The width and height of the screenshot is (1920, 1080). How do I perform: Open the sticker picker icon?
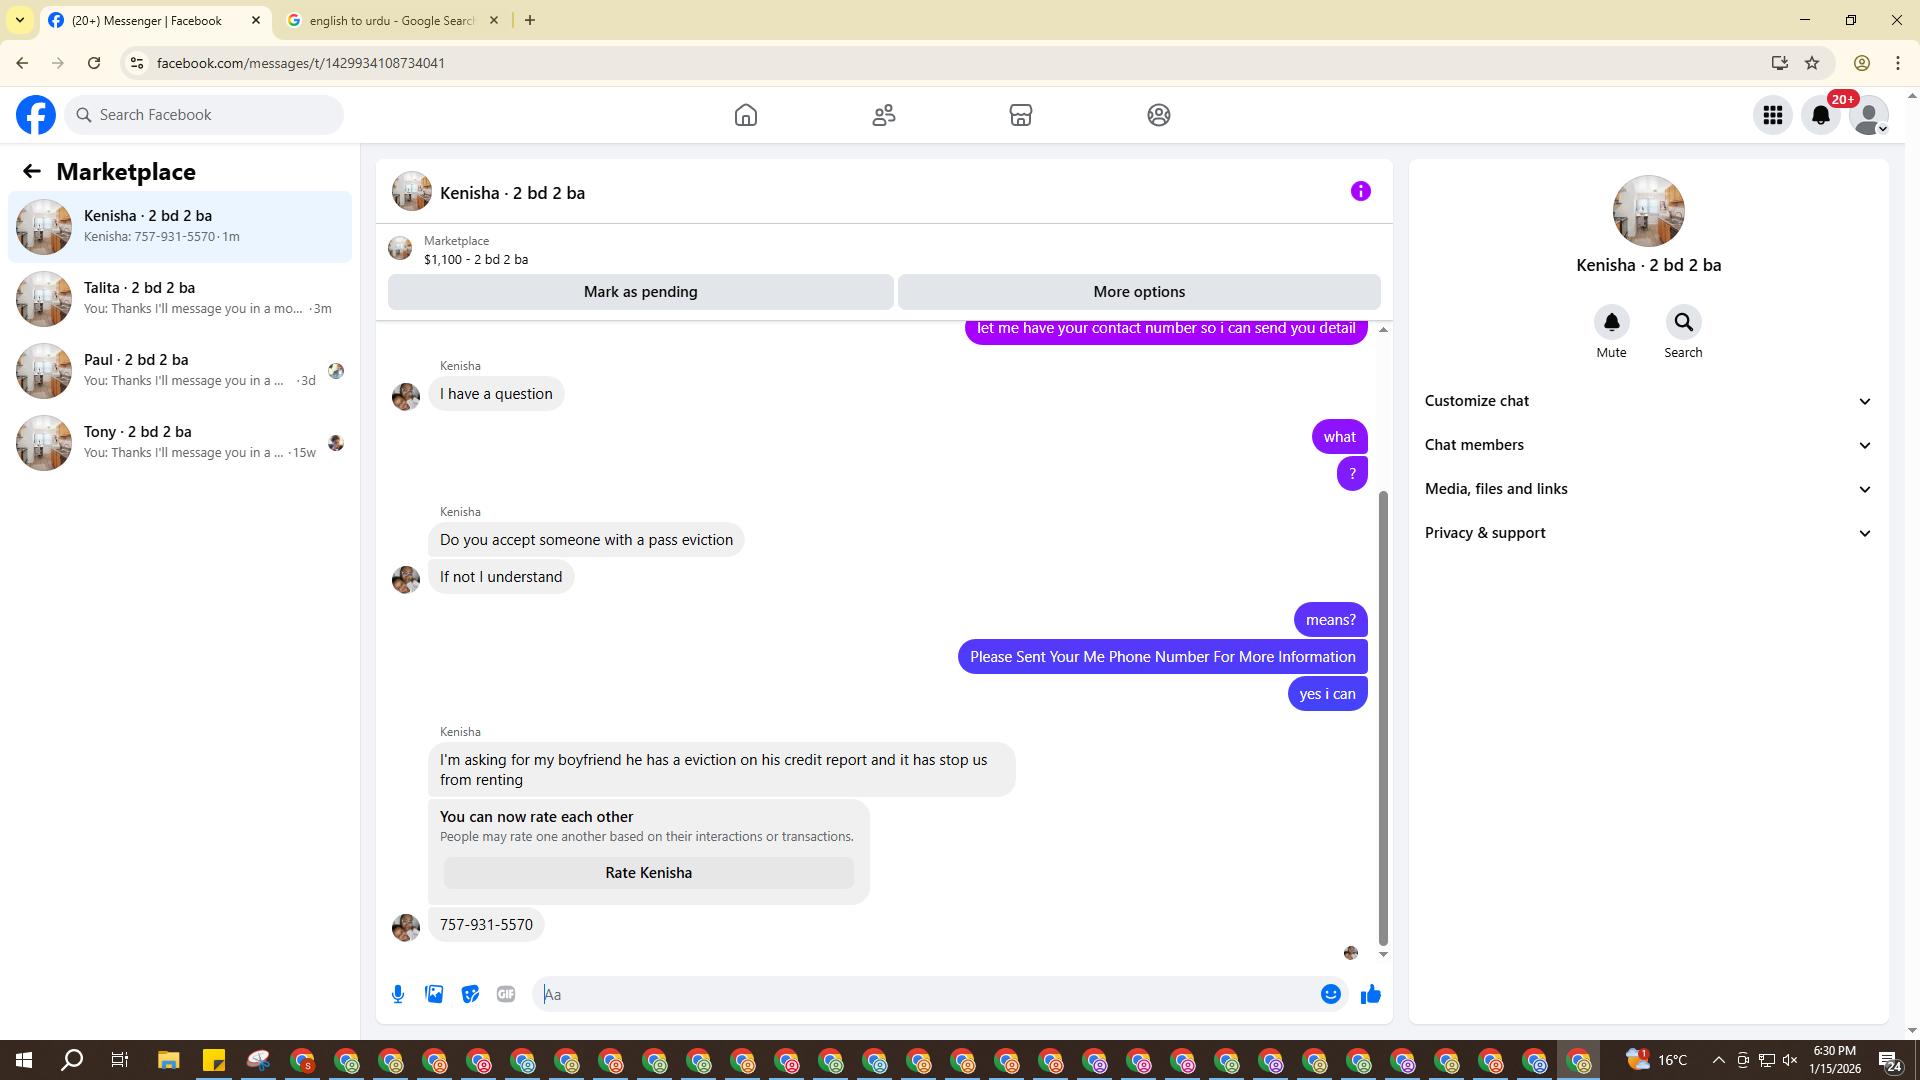[x=470, y=994]
